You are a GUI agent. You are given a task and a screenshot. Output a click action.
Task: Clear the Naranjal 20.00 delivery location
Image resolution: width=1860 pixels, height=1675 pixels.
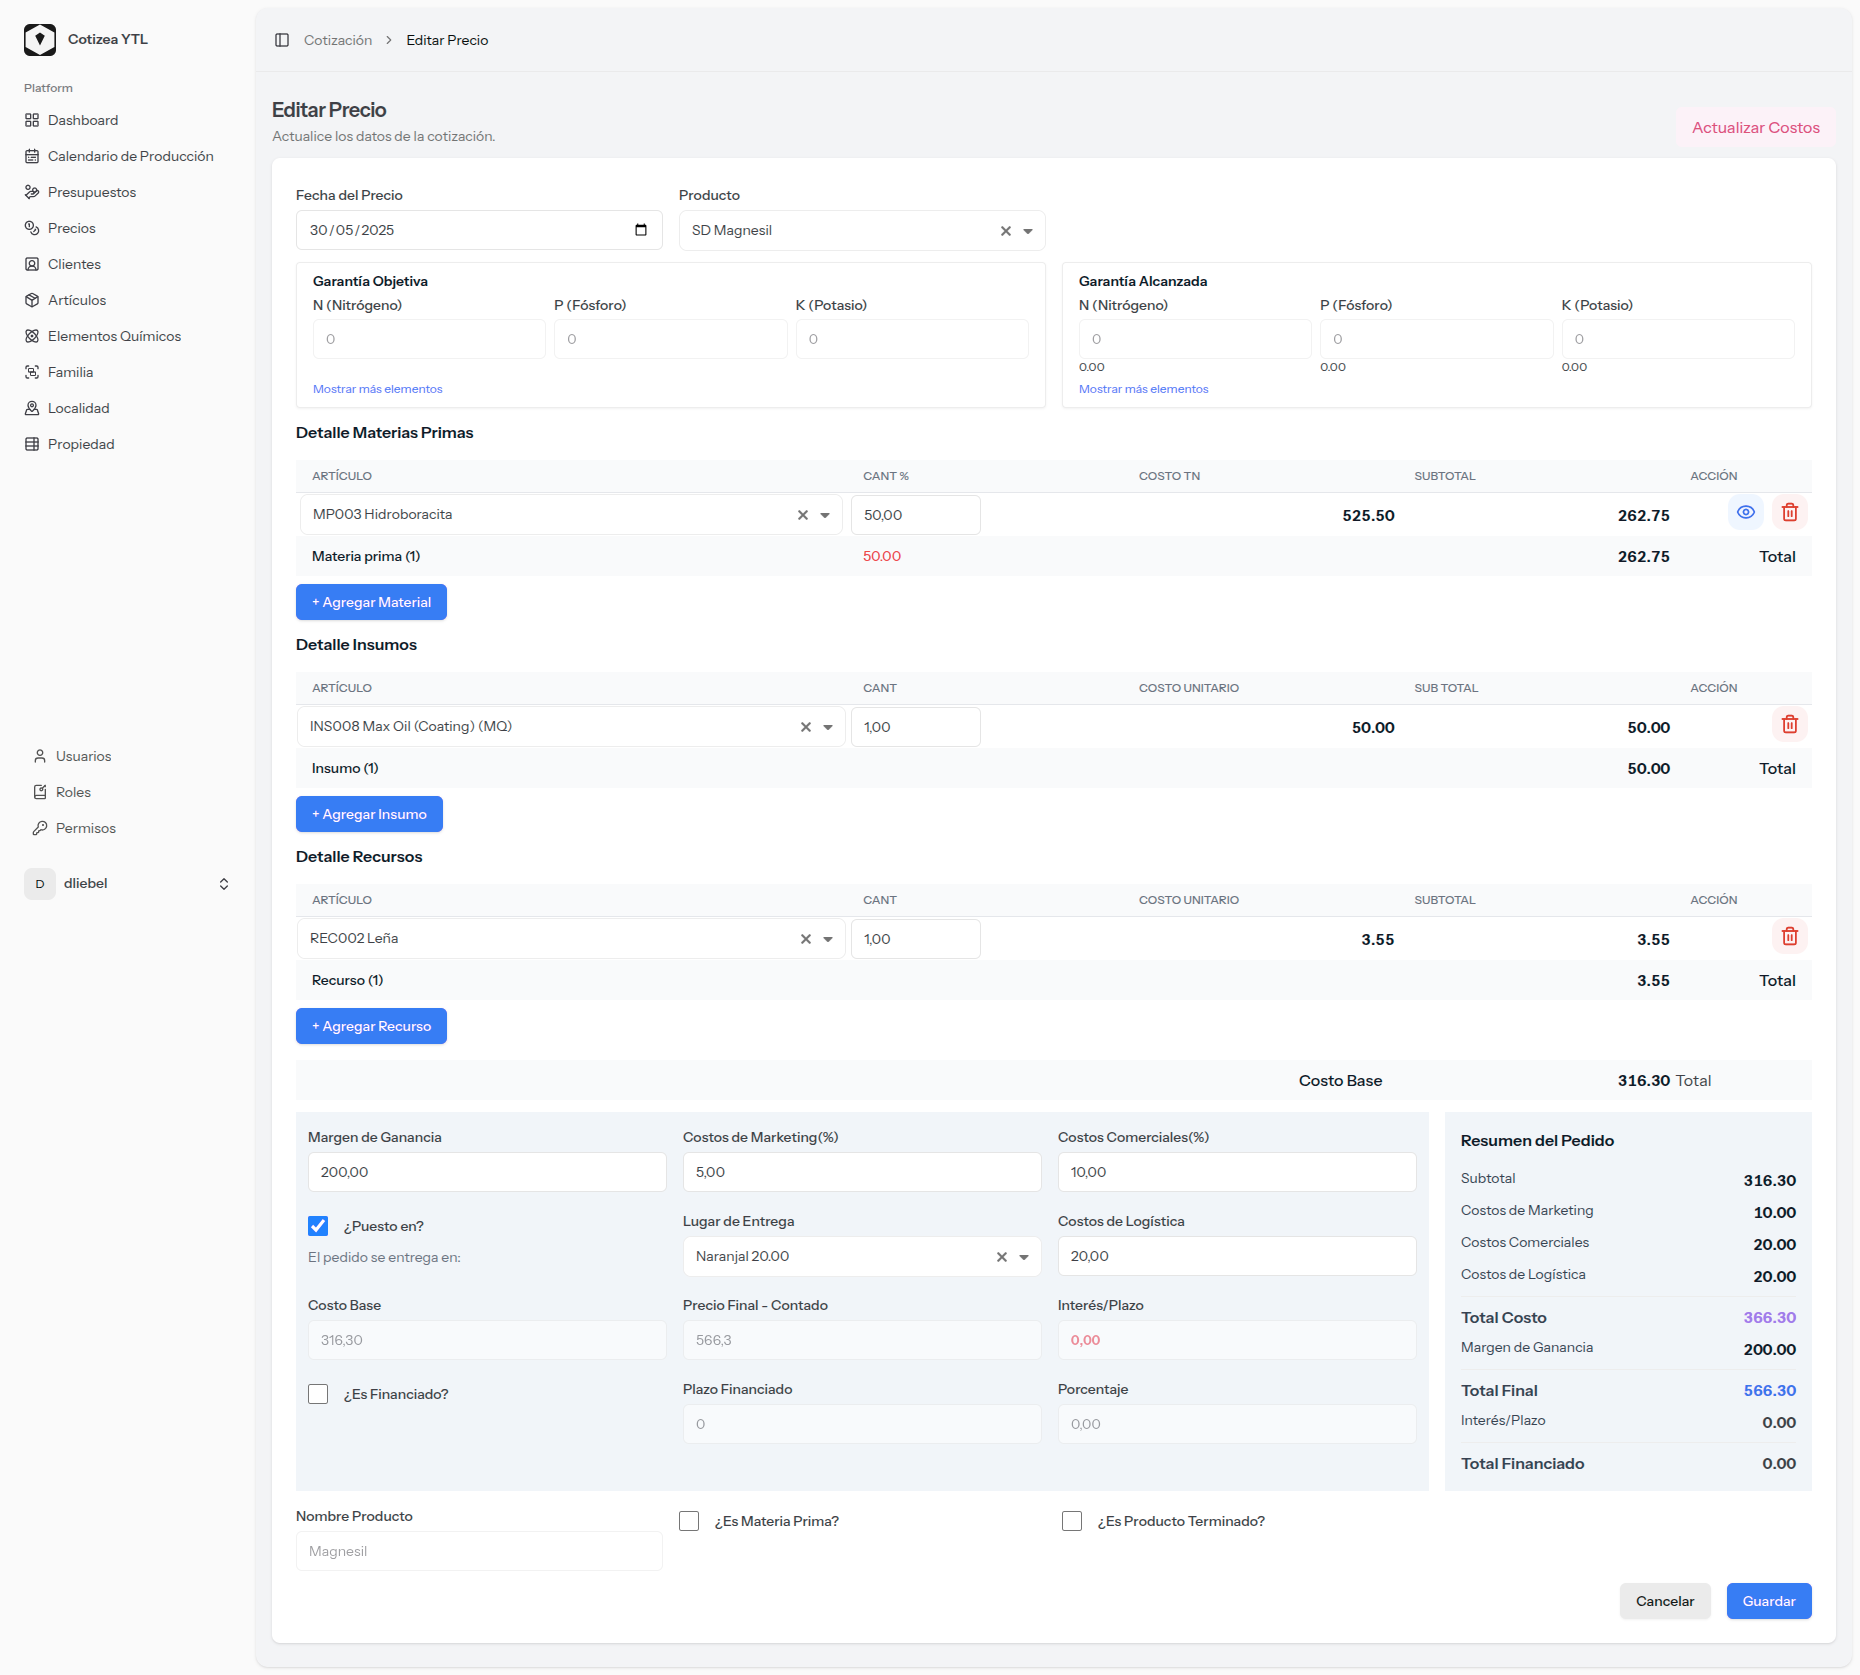(1001, 1257)
